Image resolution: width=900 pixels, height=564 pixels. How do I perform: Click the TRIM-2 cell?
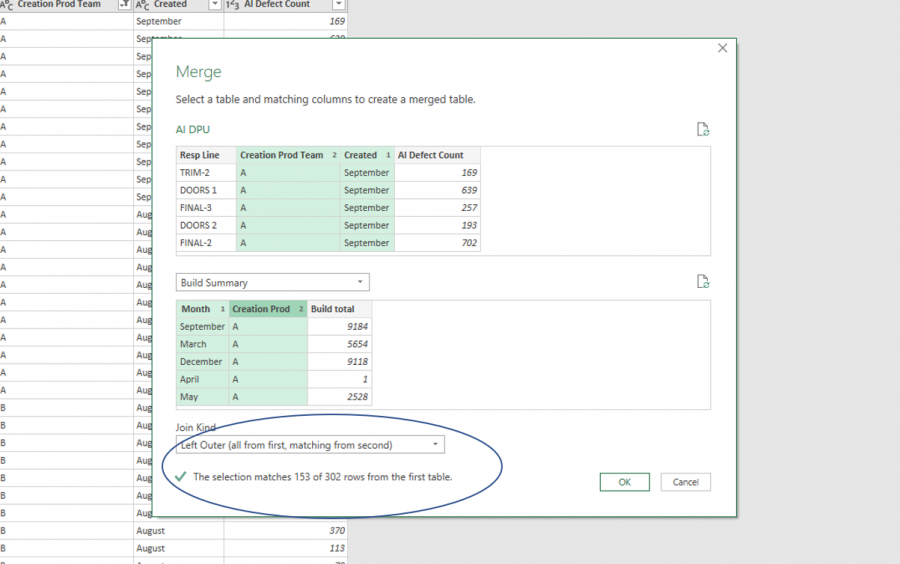206,173
